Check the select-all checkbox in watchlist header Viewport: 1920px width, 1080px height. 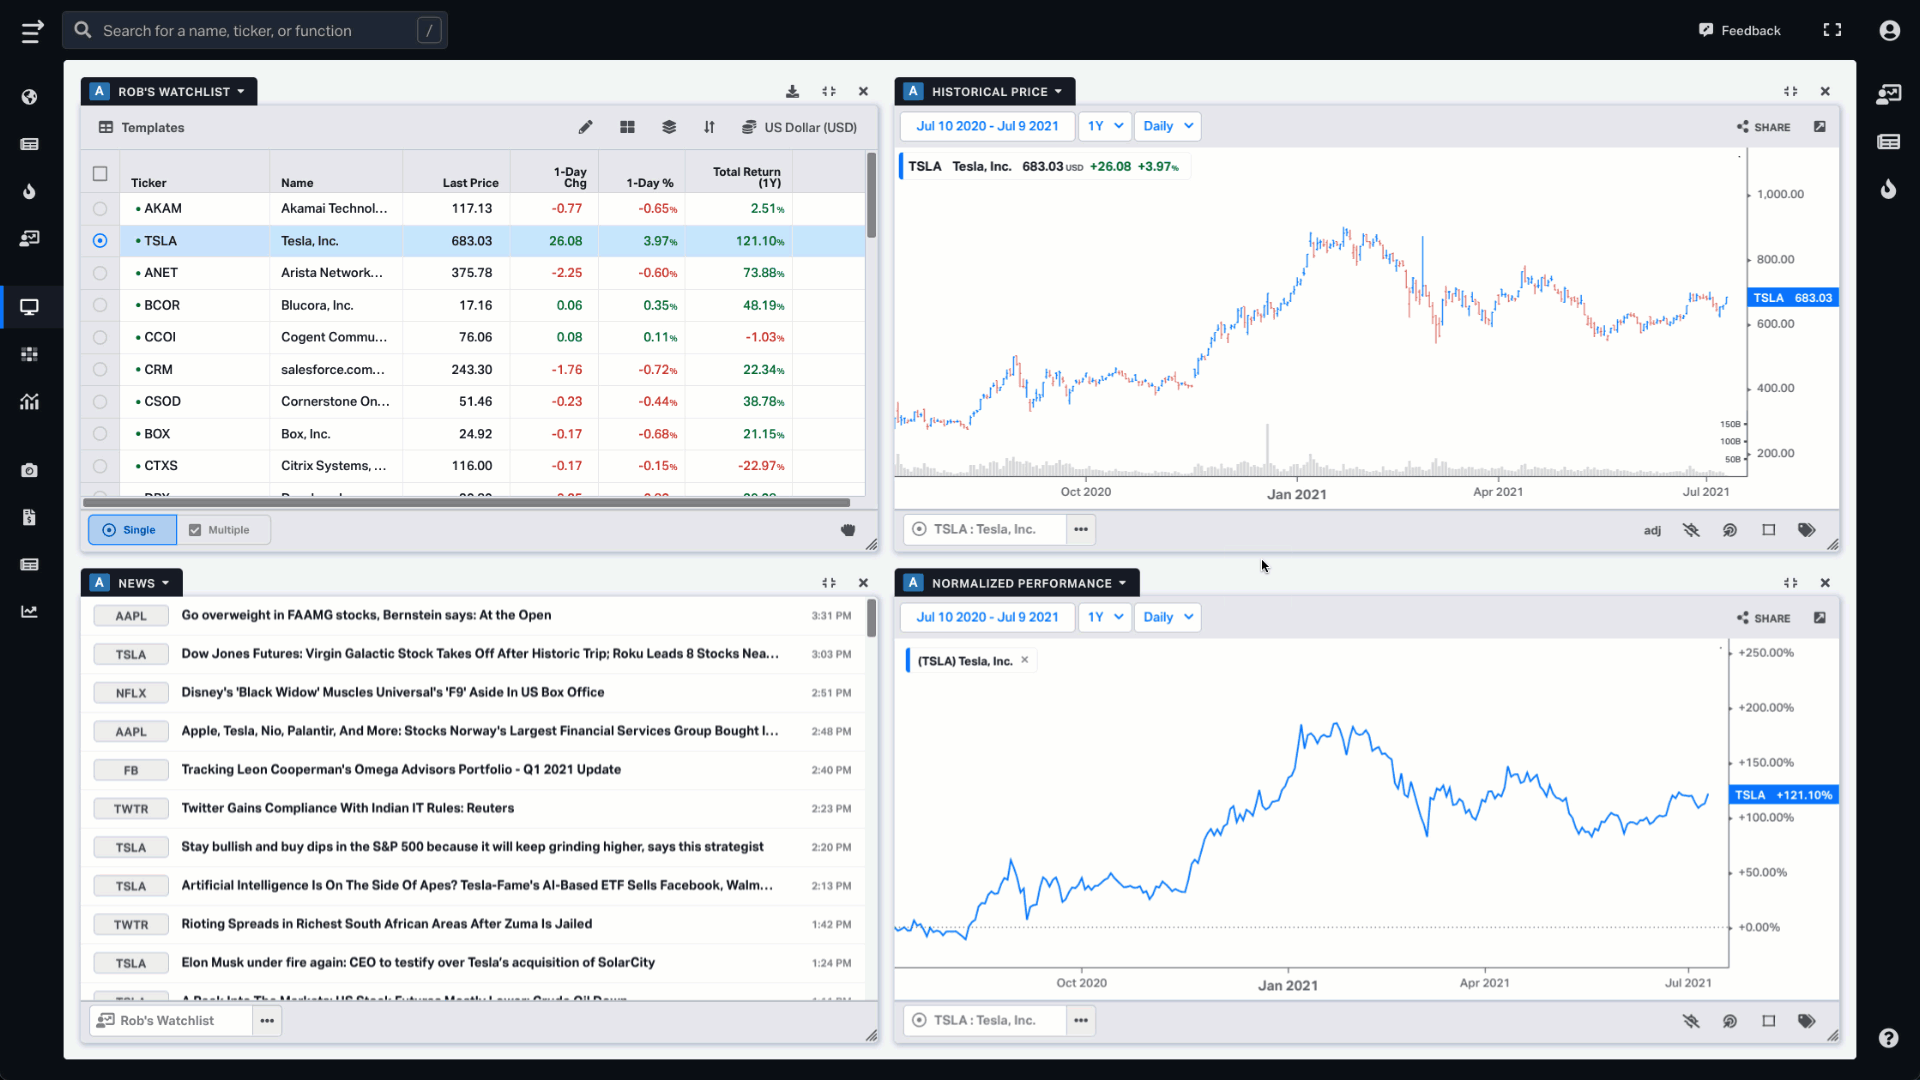[100, 174]
